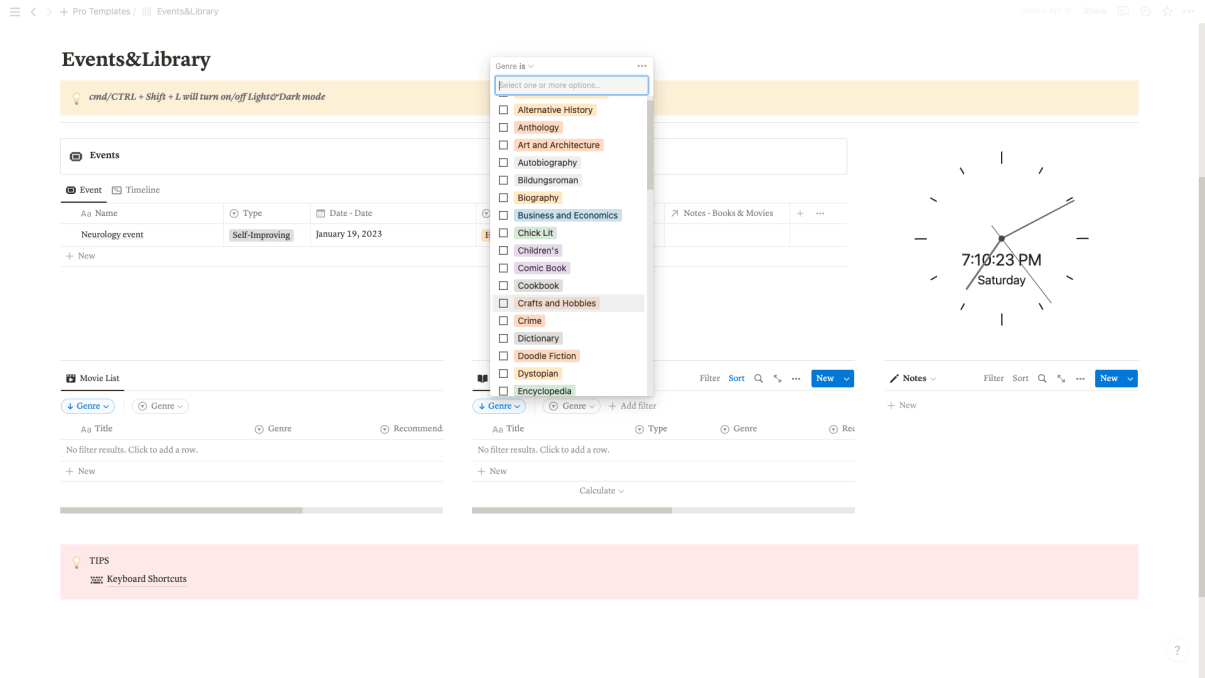Go forward with the right arrow icon
1205x678 pixels.
(49, 11)
